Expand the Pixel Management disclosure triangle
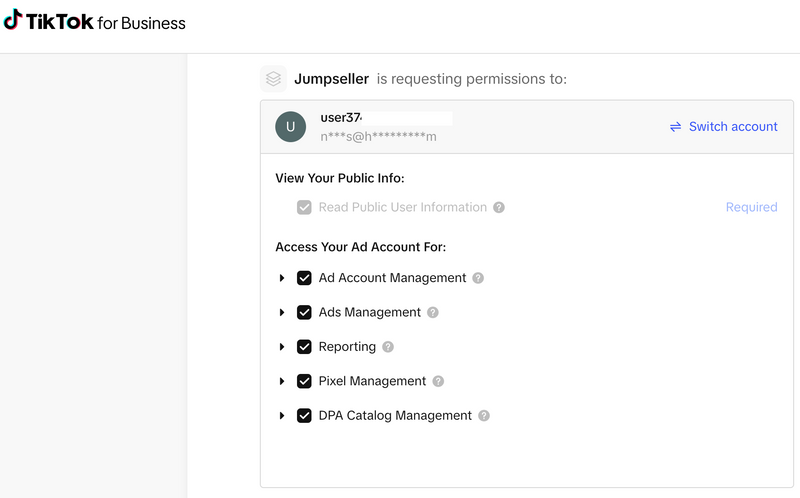 point(282,381)
